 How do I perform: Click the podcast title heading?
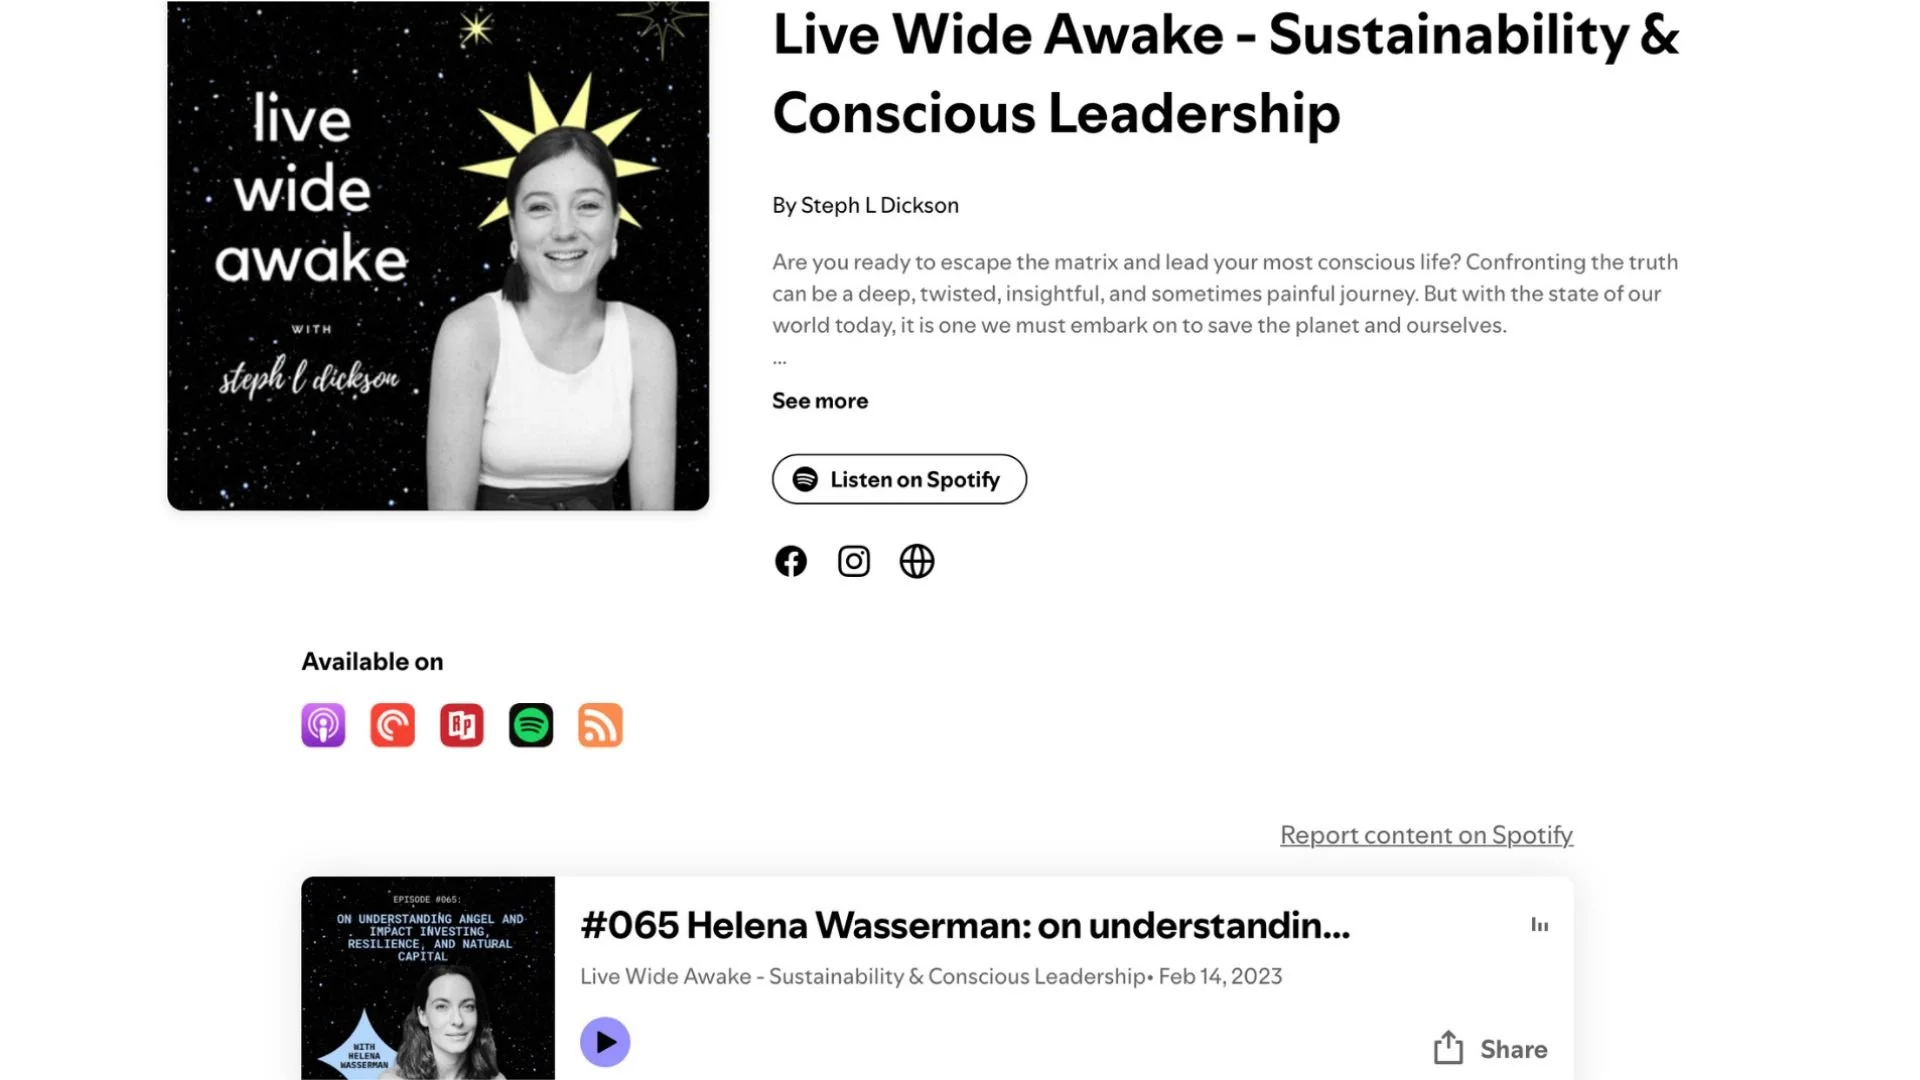pos(1225,74)
